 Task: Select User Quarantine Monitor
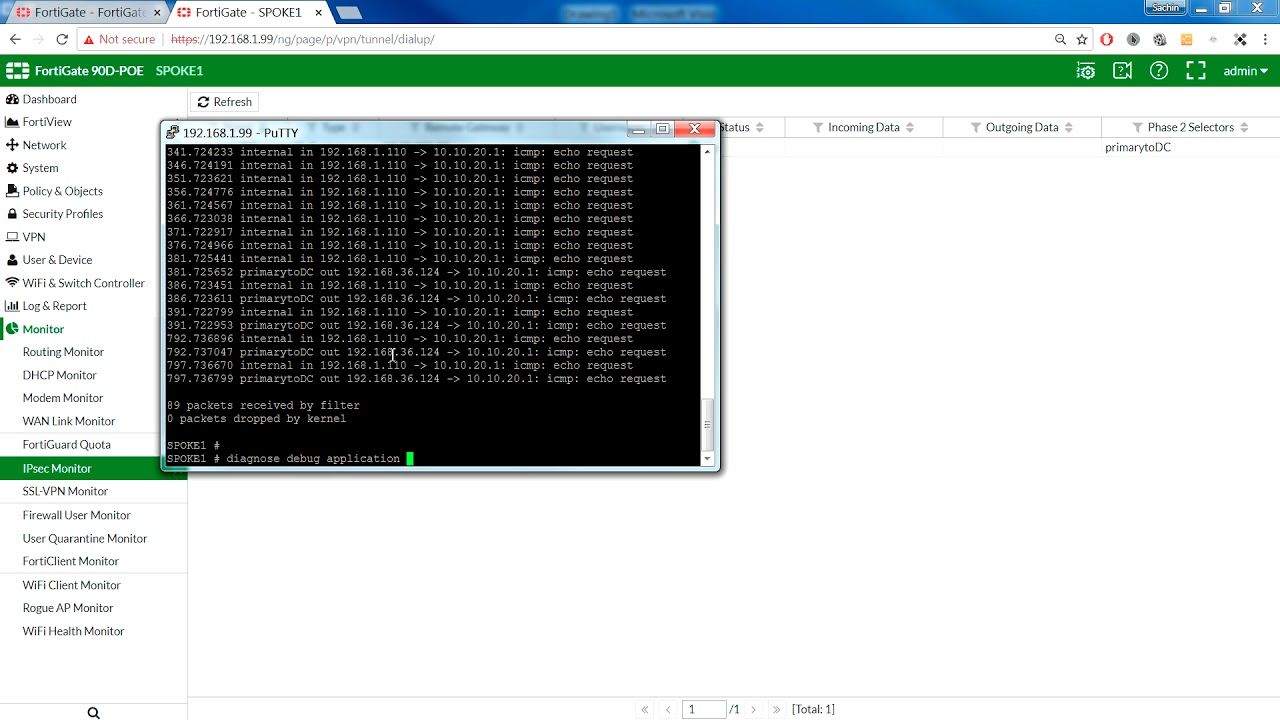click(85, 538)
